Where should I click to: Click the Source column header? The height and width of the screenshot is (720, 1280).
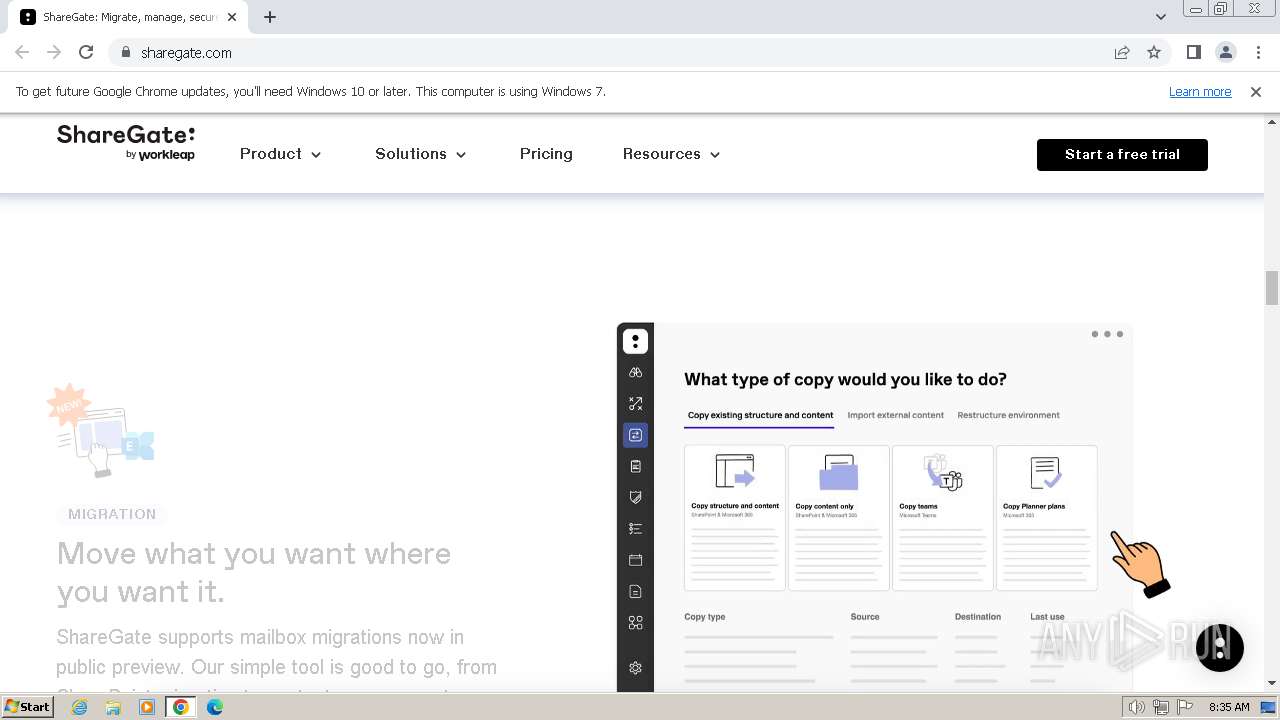865,617
